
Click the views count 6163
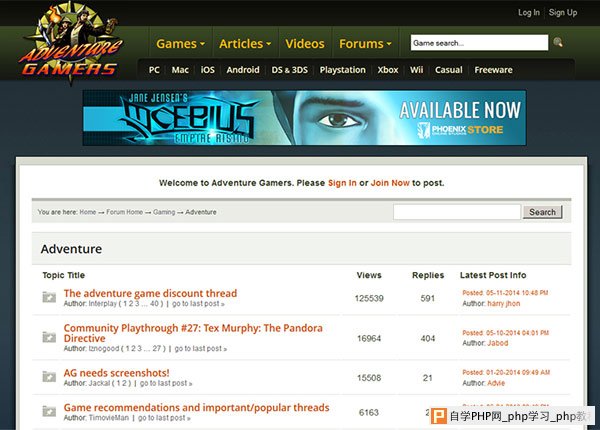tap(368, 413)
